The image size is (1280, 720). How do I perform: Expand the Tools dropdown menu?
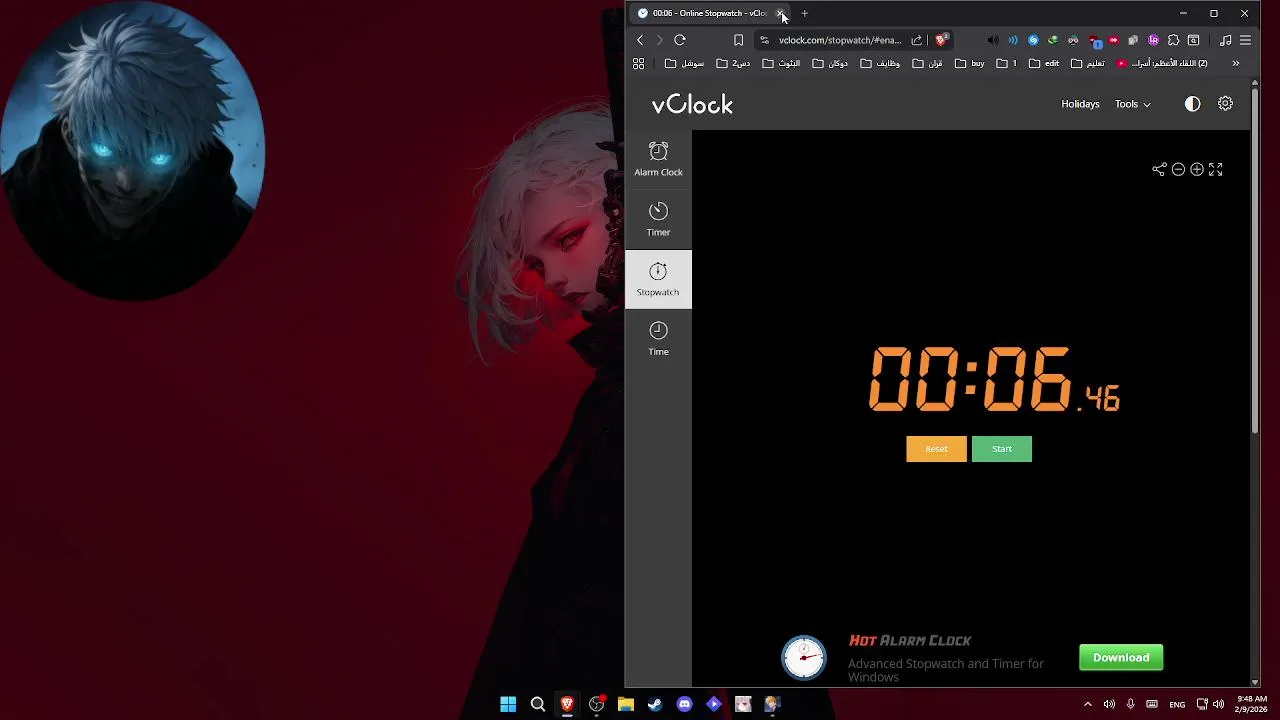tap(1133, 104)
